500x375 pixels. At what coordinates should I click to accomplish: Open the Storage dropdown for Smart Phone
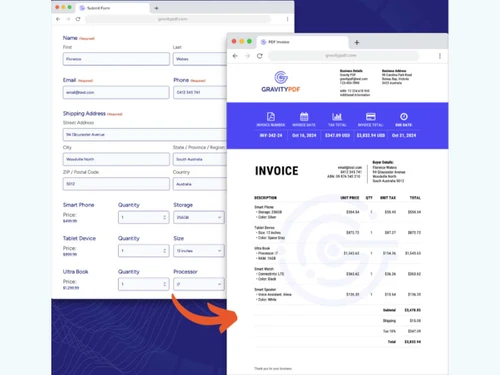pyautogui.click(x=199, y=217)
